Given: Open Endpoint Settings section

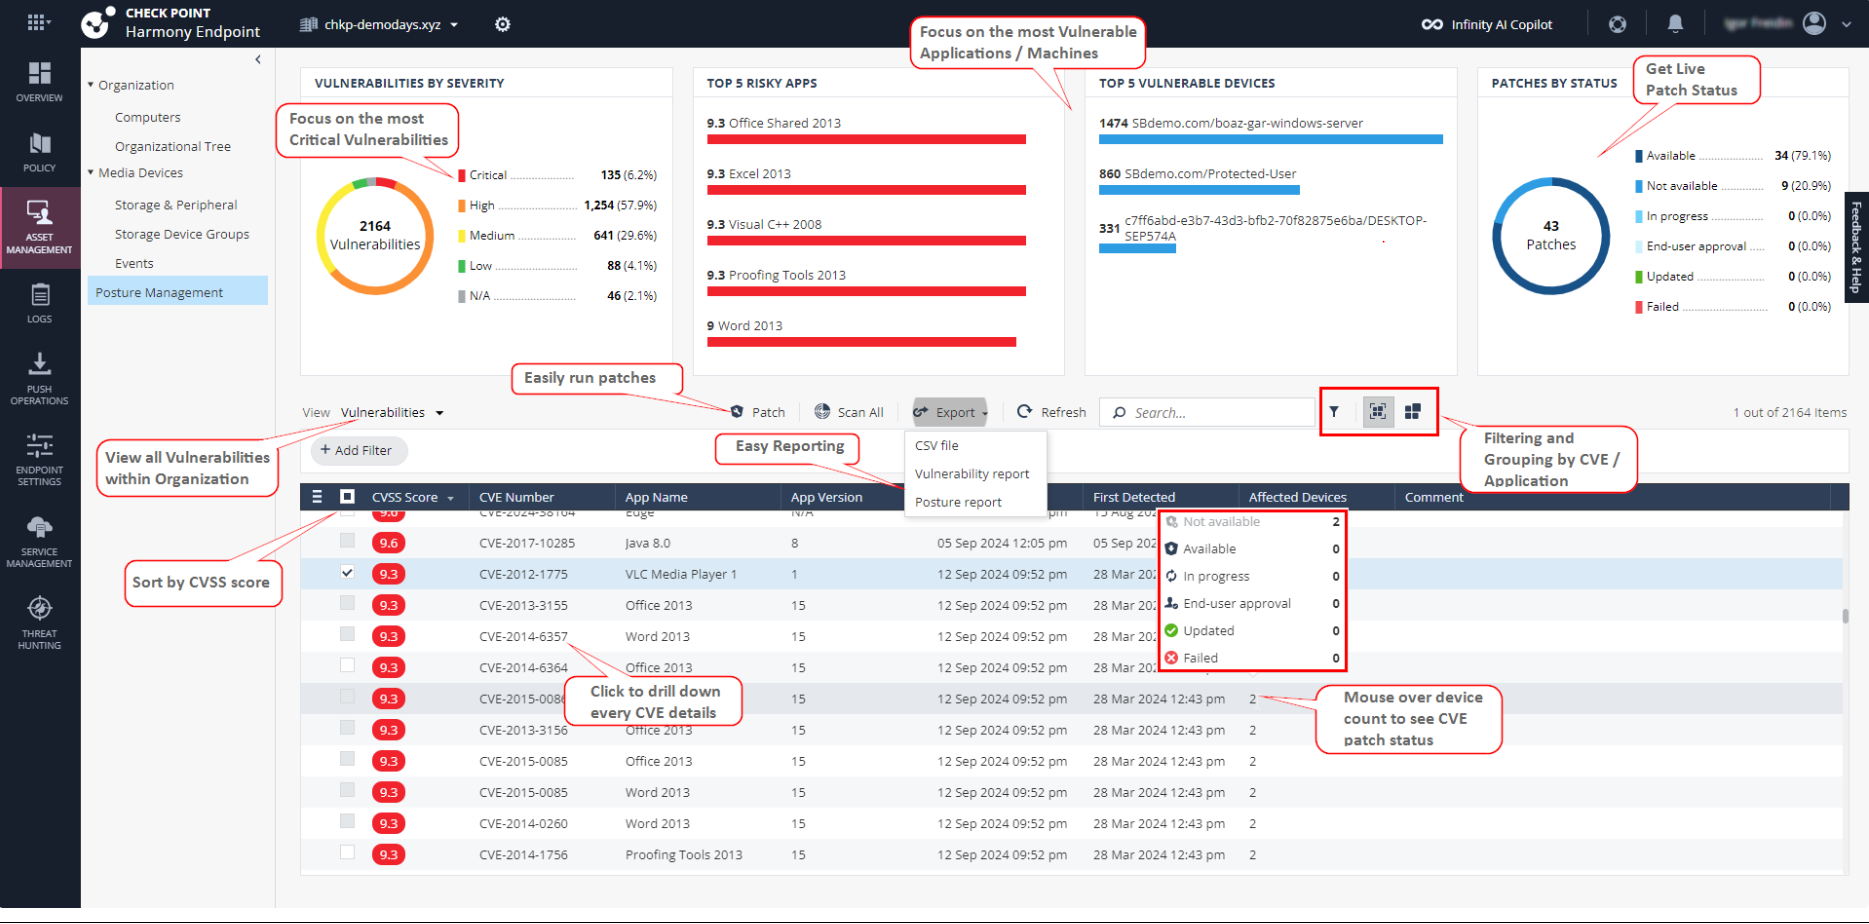Looking at the screenshot, I should 39,460.
